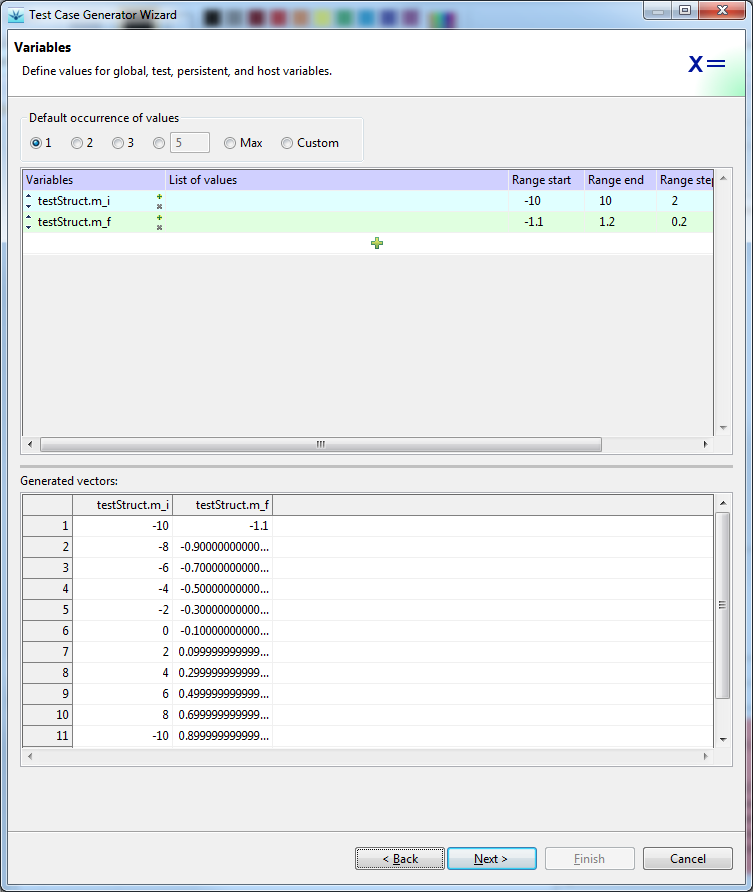Click delete x icon in testStruct.m_i row
The height and width of the screenshot is (892, 753).
click(x=159, y=206)
